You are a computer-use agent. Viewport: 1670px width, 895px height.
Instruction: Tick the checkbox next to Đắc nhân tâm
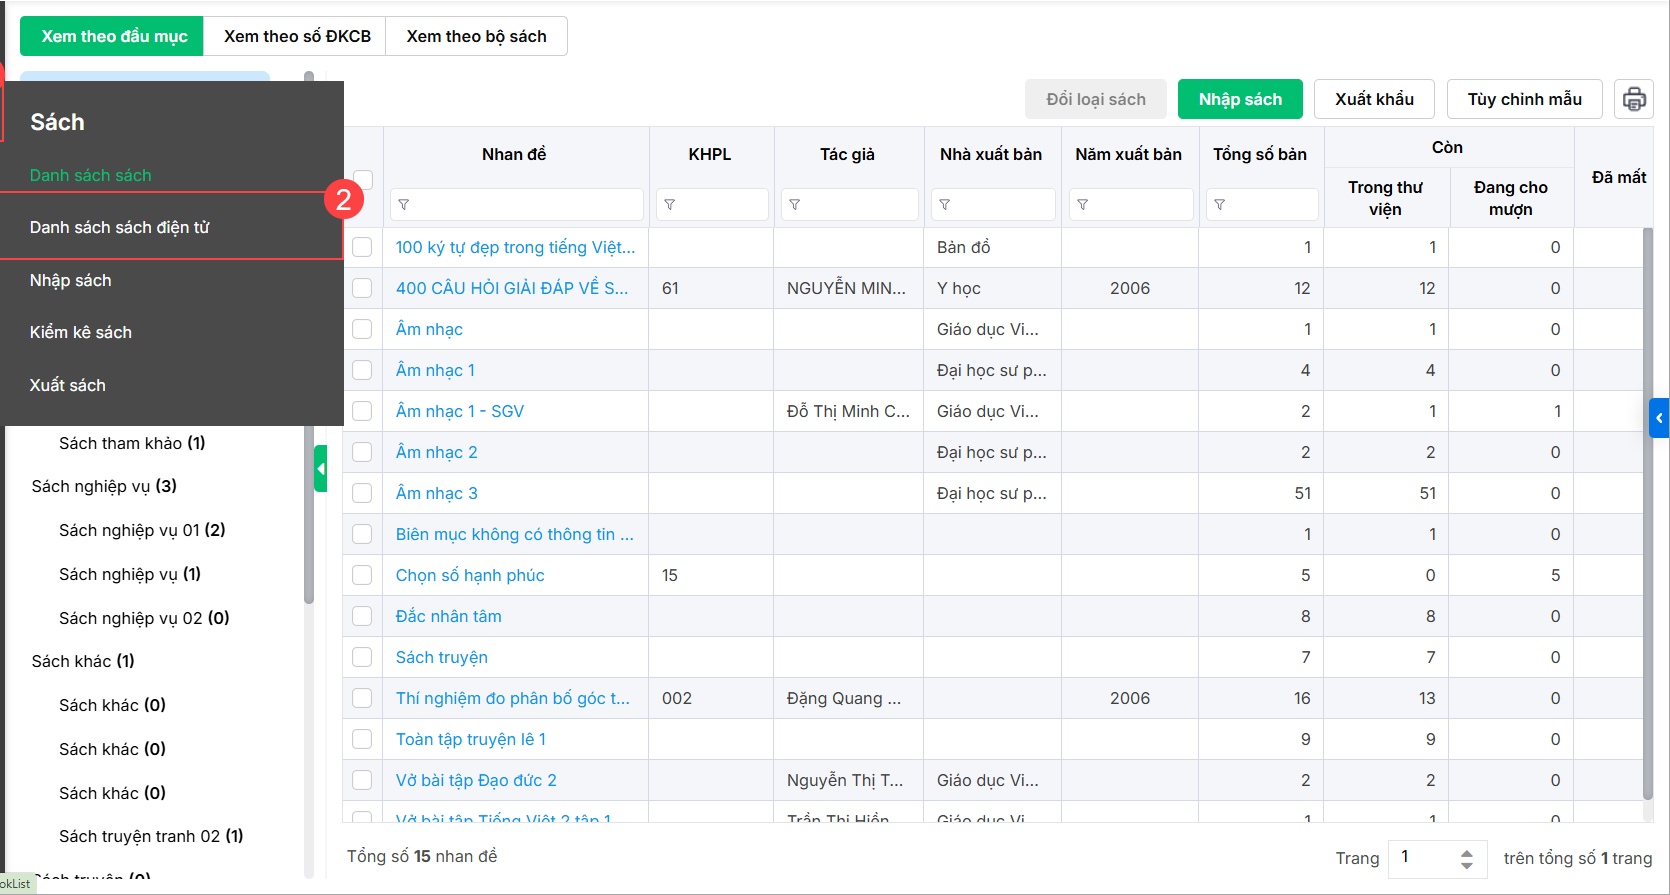click(x=362, y=616)
